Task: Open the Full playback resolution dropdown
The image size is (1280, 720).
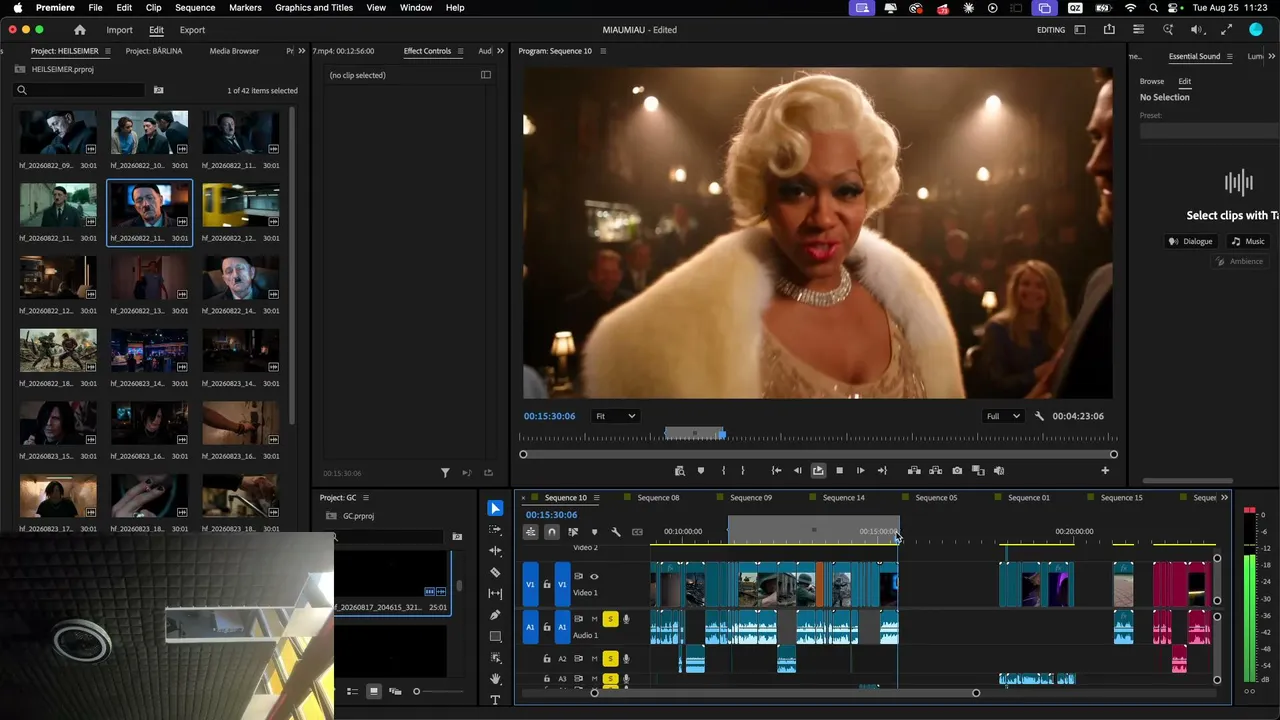Action: (1003, 416)
